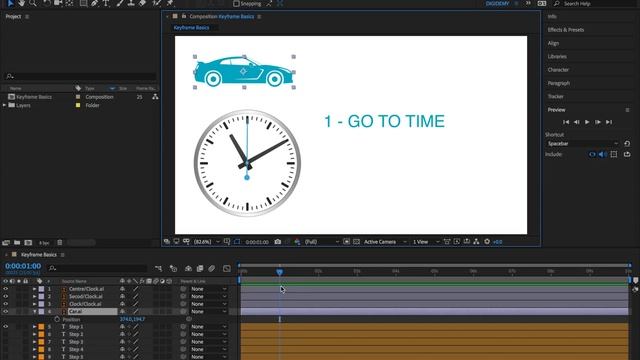This screenshot has width=640, height=360.
Task: Open the Libraries panel
Action: pos(557,56)
